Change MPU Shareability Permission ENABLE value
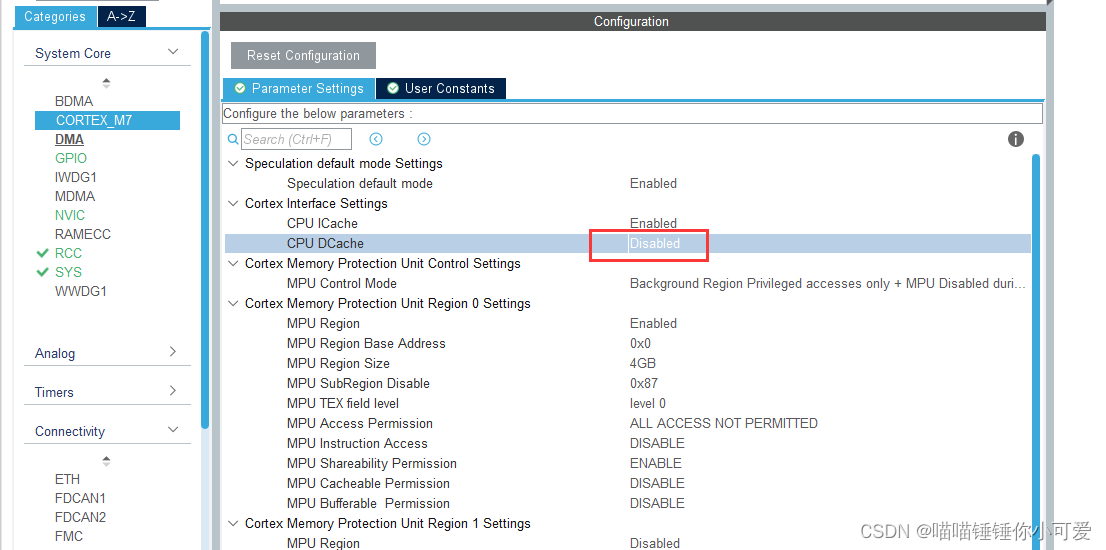The height and width of the screenshot is (550, 1106). [x=655, y=464]
